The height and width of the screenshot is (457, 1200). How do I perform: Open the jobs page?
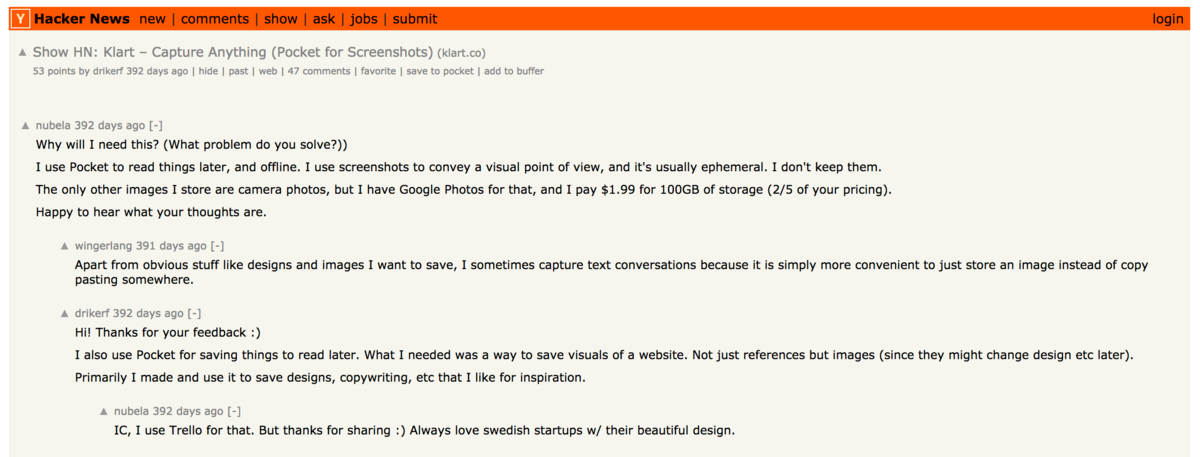(x=364, y=19)
